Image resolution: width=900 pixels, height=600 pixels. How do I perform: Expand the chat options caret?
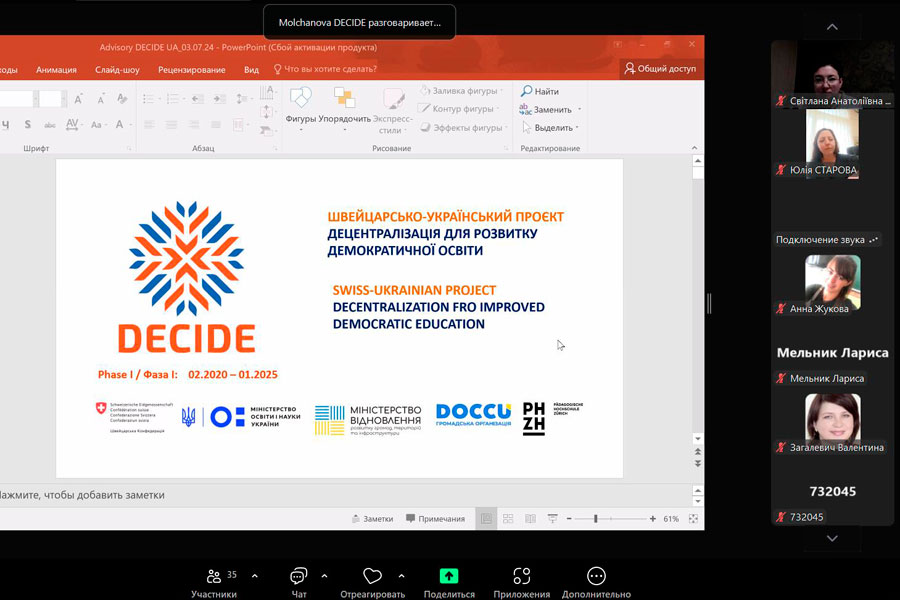pyautogui.click(x=324, y=575)
